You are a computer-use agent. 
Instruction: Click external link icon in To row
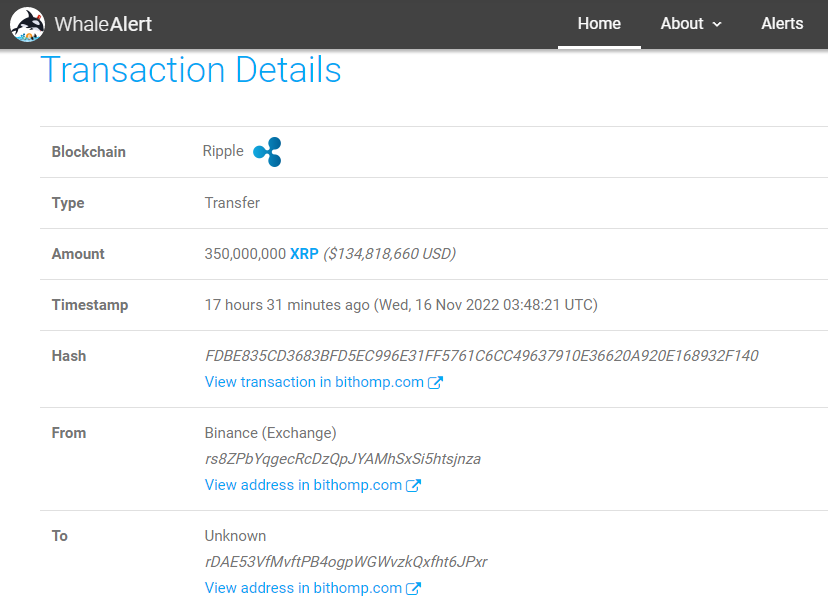(x=413, y=588)
